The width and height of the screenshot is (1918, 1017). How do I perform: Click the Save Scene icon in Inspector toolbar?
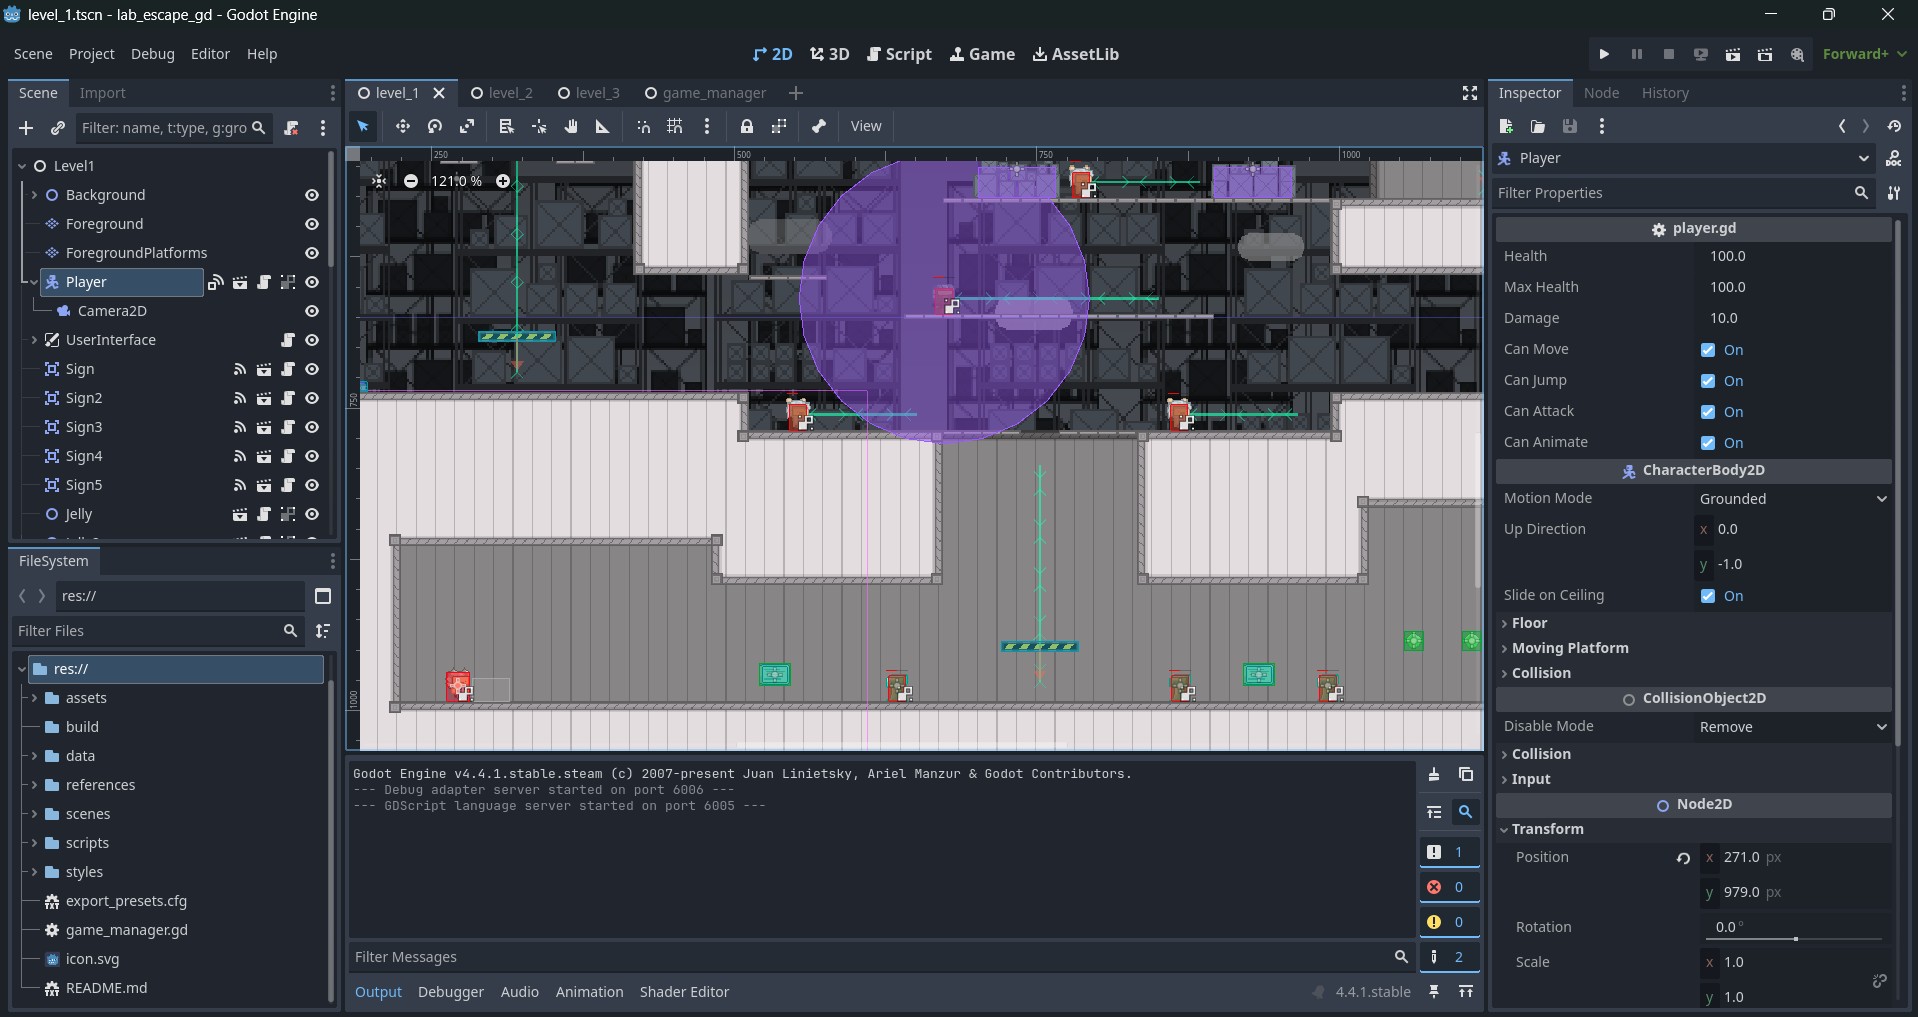[1570, 126]
